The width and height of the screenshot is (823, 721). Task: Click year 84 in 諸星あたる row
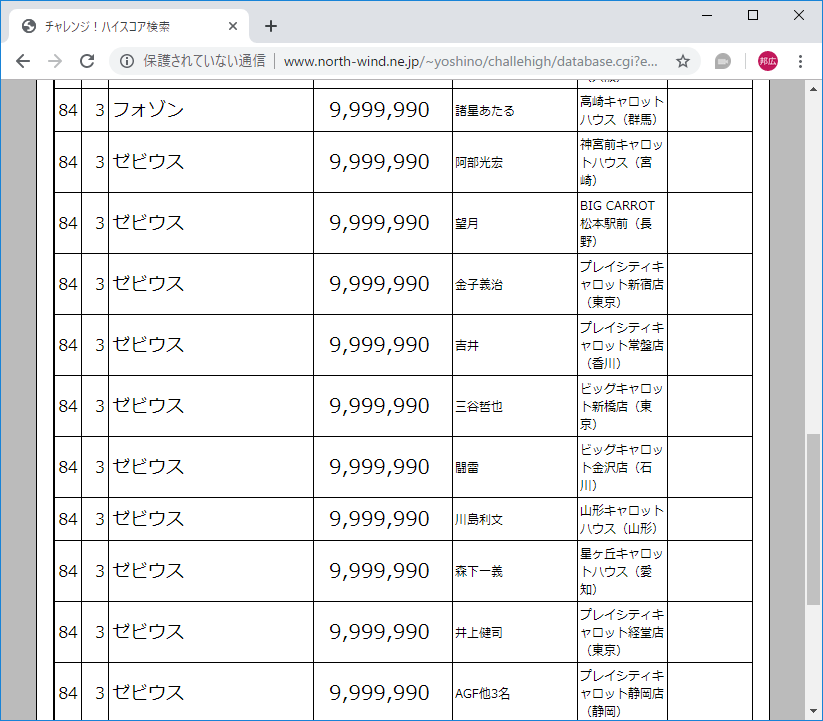(x=68, y=110)
